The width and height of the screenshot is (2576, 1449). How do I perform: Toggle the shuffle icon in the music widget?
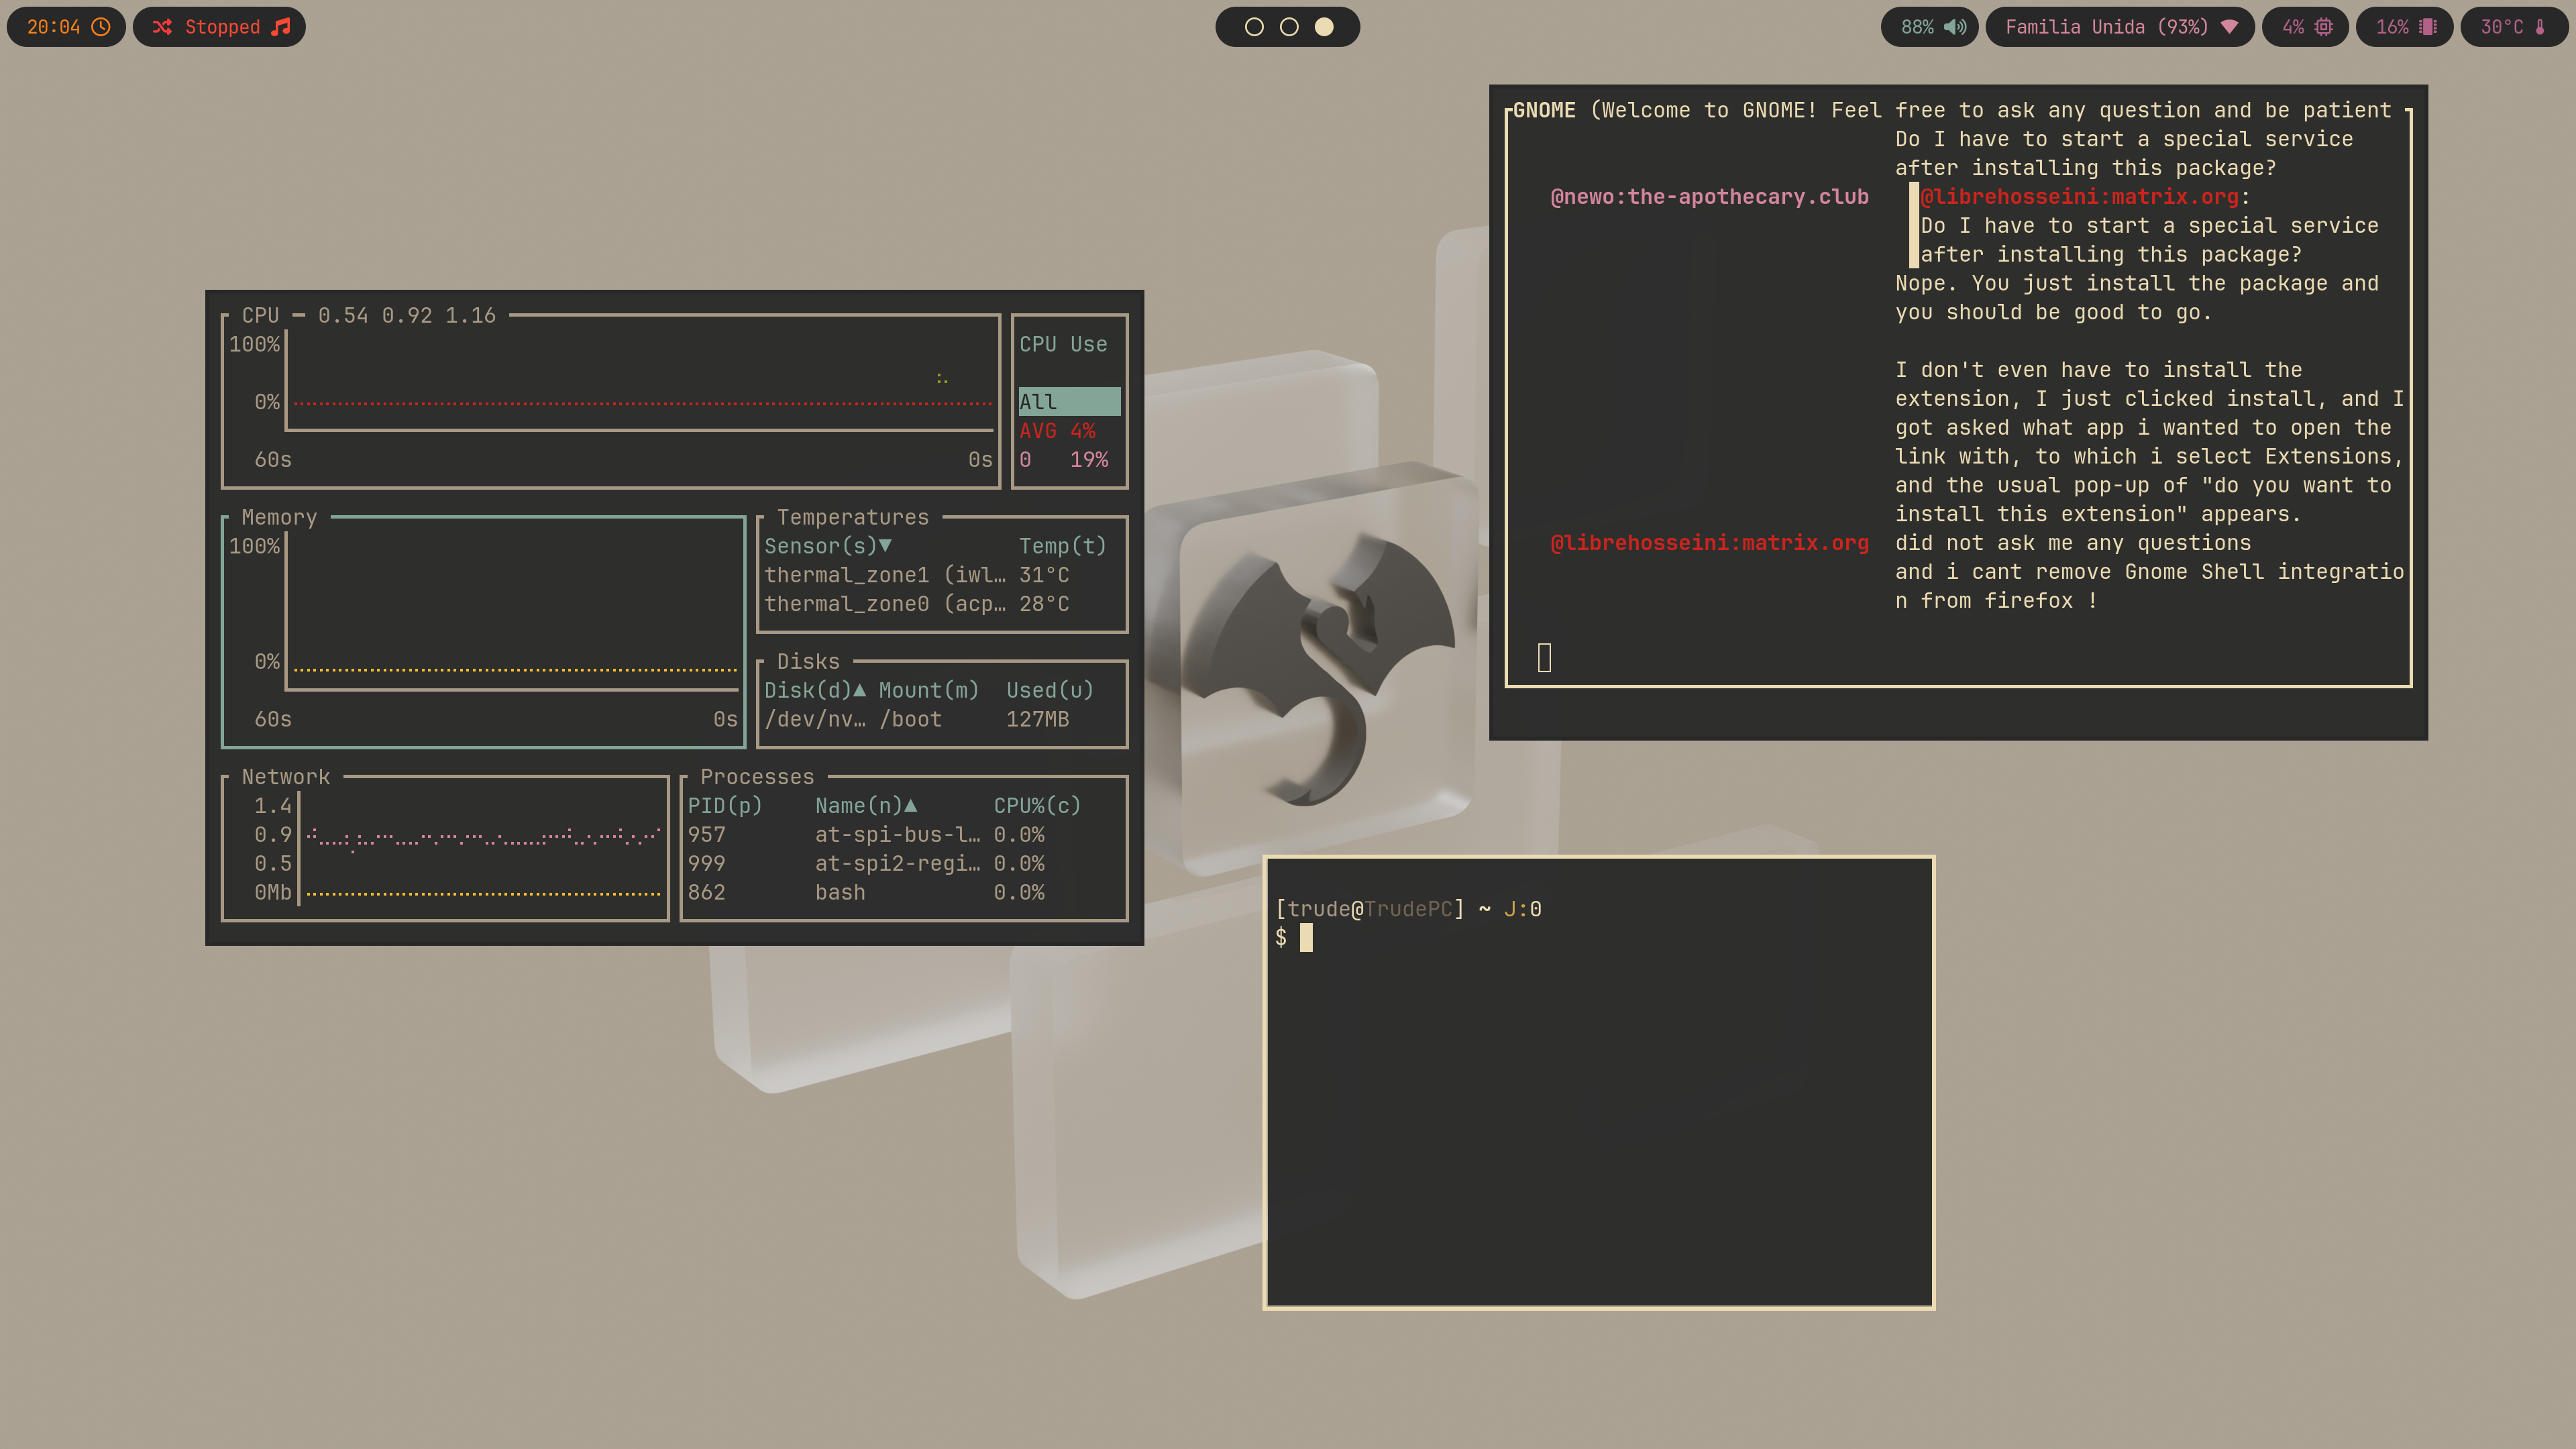162,27
